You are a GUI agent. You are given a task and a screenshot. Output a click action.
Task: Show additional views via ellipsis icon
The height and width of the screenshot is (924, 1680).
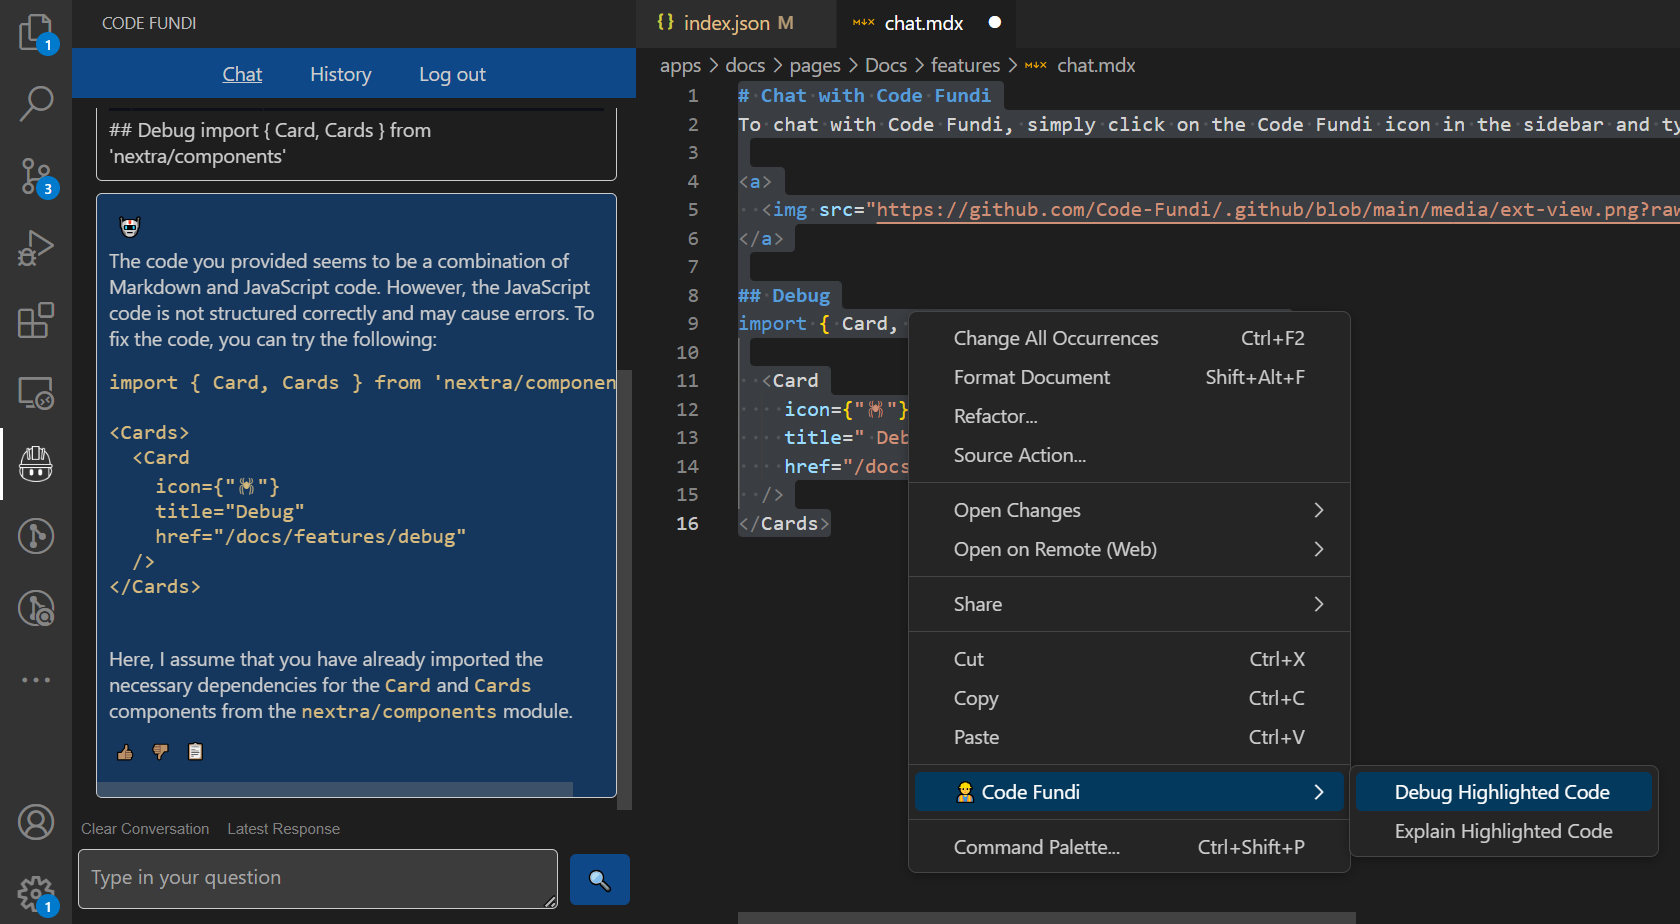(x=36, y=680)
